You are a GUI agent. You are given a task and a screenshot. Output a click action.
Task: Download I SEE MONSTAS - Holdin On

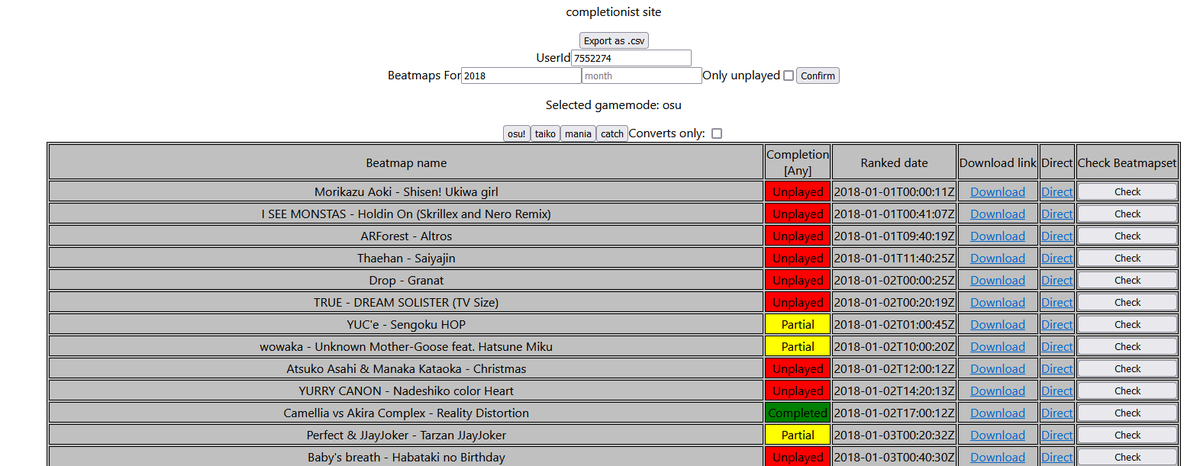coord(997,214)
